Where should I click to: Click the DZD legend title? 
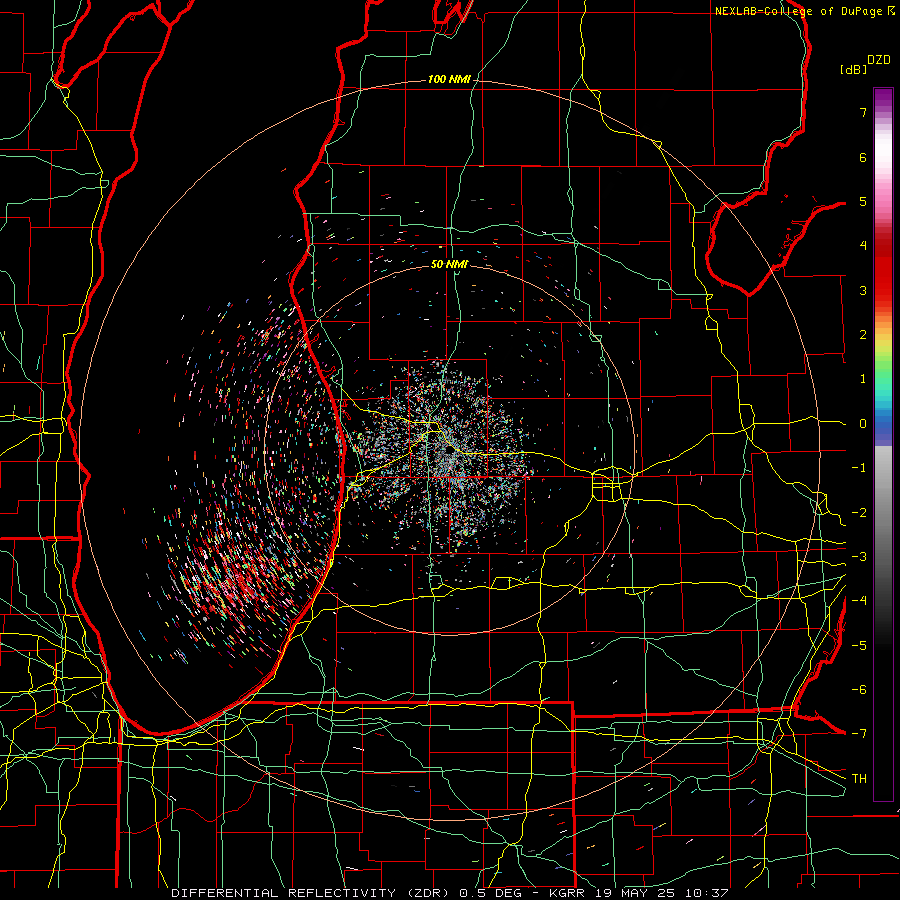pyautogui.click(x=879, y=60)
